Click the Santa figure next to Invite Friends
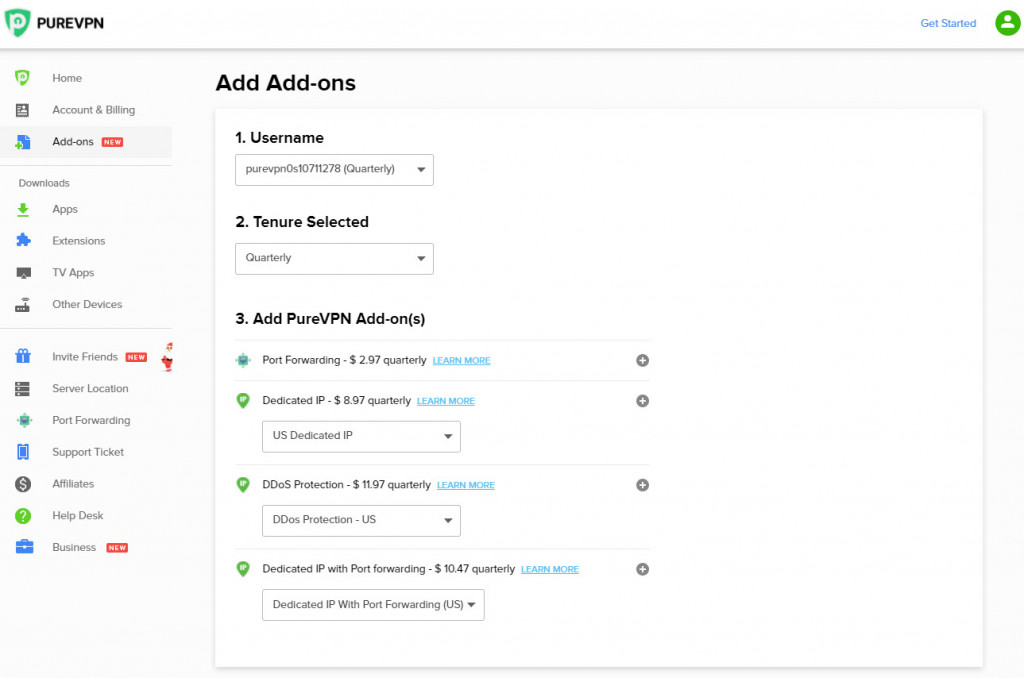 coord(168,357)
